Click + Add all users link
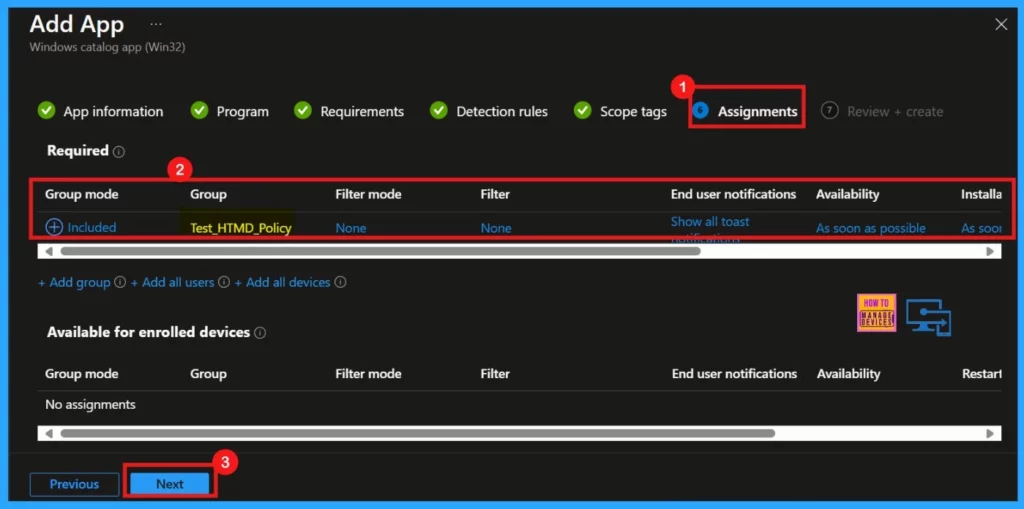This screenshot has height=509, width=1024. (x=172, y=282)
